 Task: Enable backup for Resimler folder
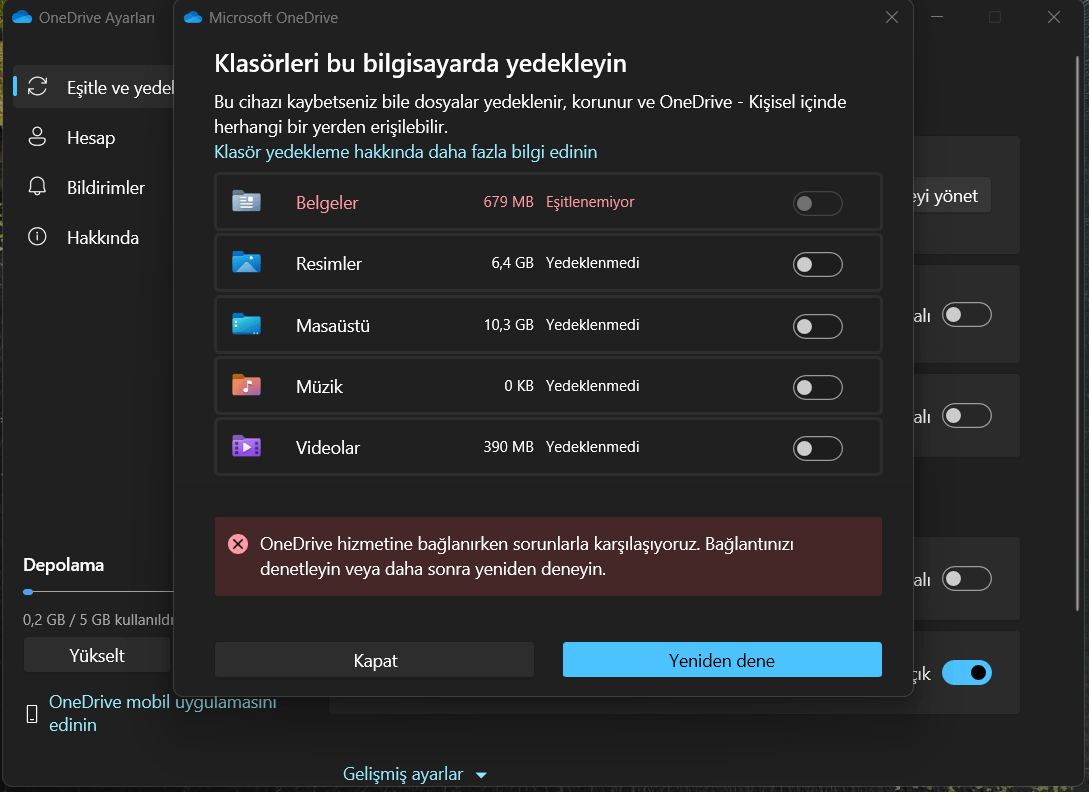point(817,264)
